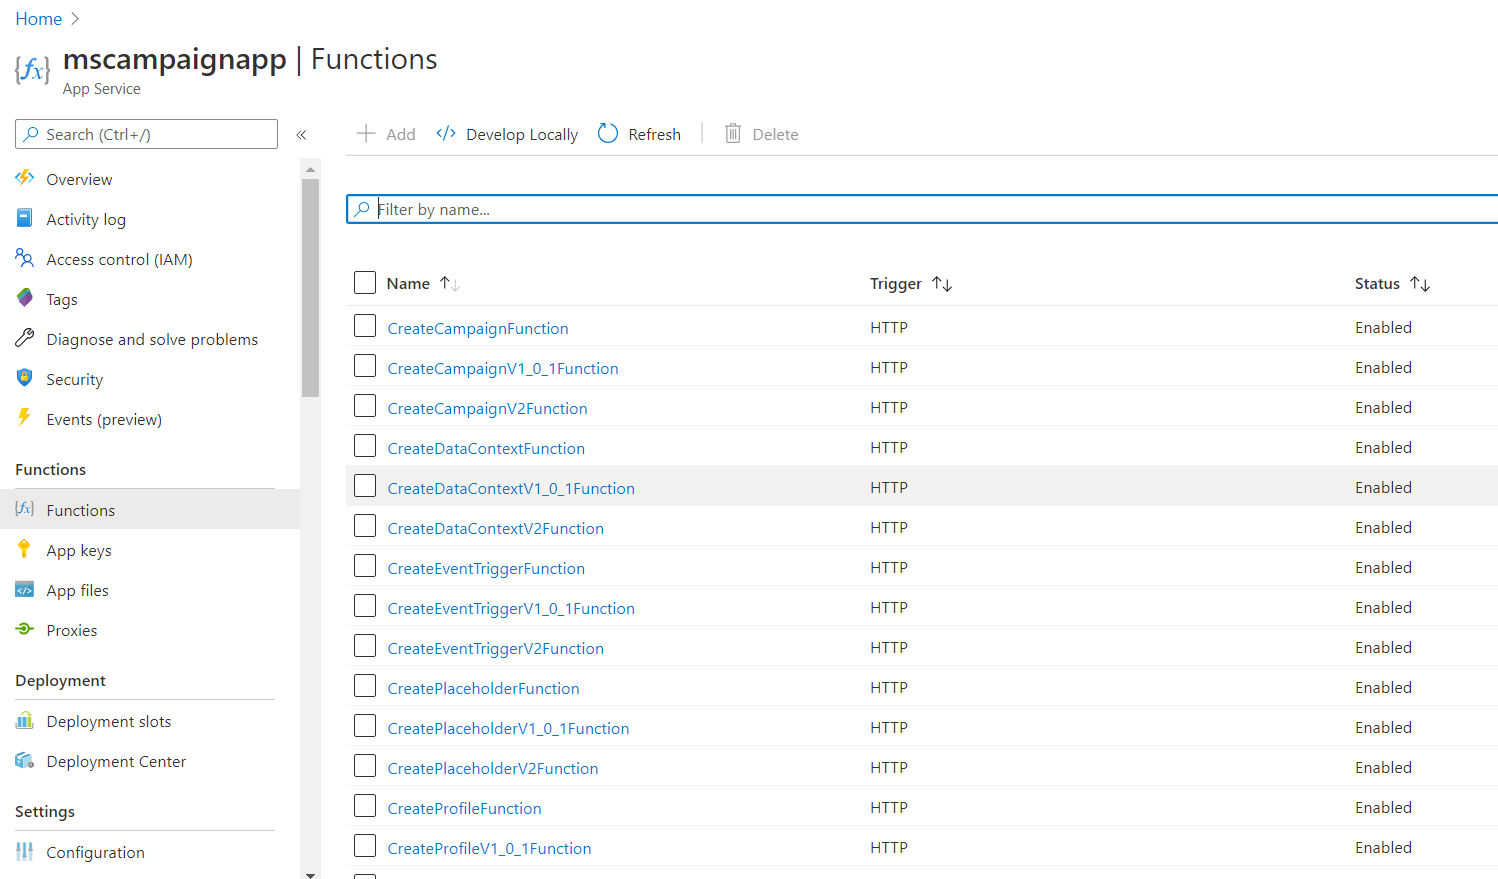1498x879 pixels.
Task: Click the sidebar vertical scrollbar thumb
Action: click(x=310, y=288)
